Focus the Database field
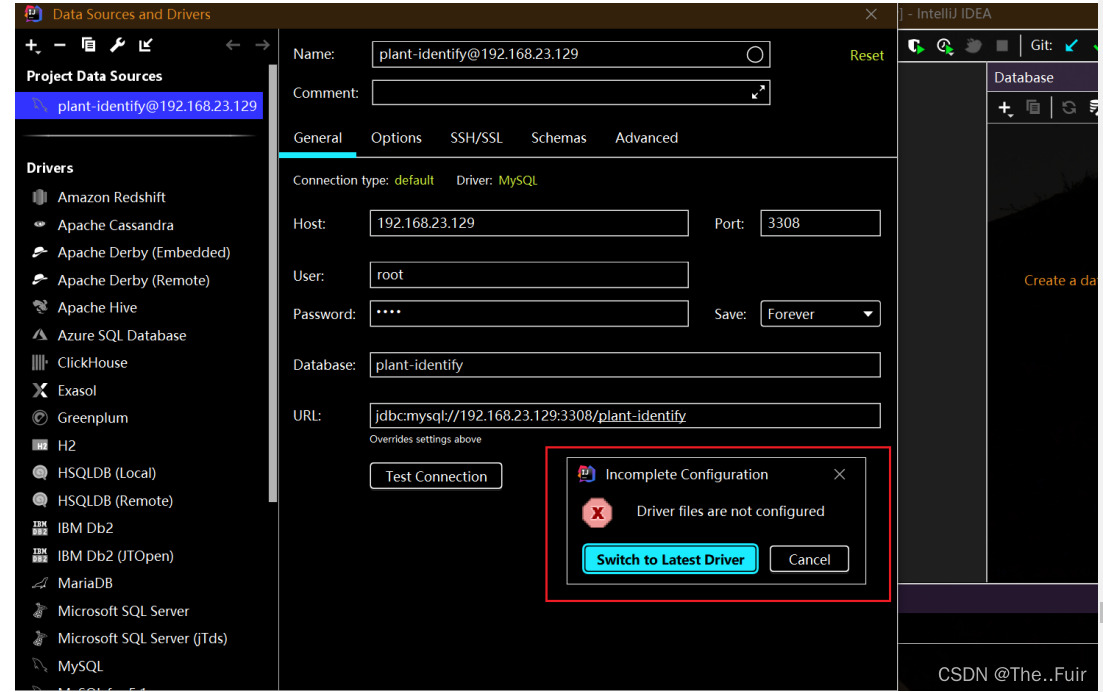The image size is (1103, 692). coord(625,365)
